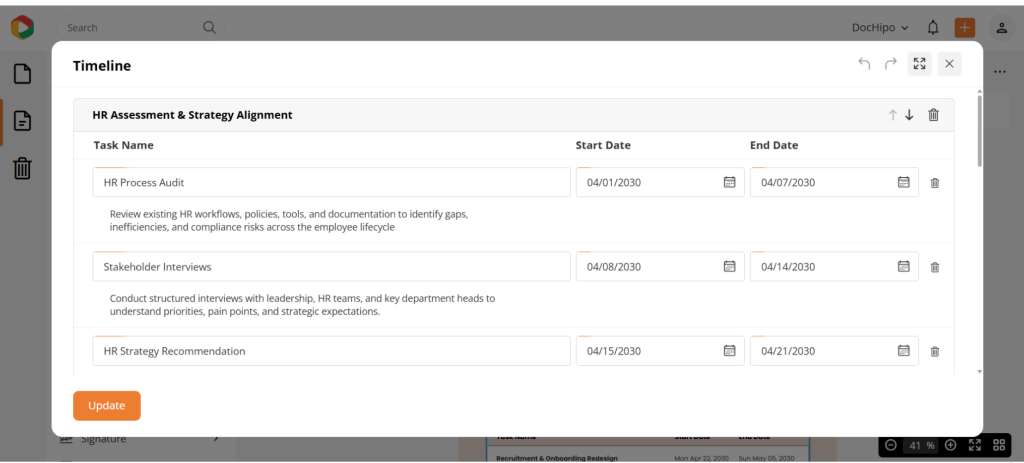Edit the Stakeholder Interviews task name field
Viewport: 1024px width, 463px height.
pos(330,267)
